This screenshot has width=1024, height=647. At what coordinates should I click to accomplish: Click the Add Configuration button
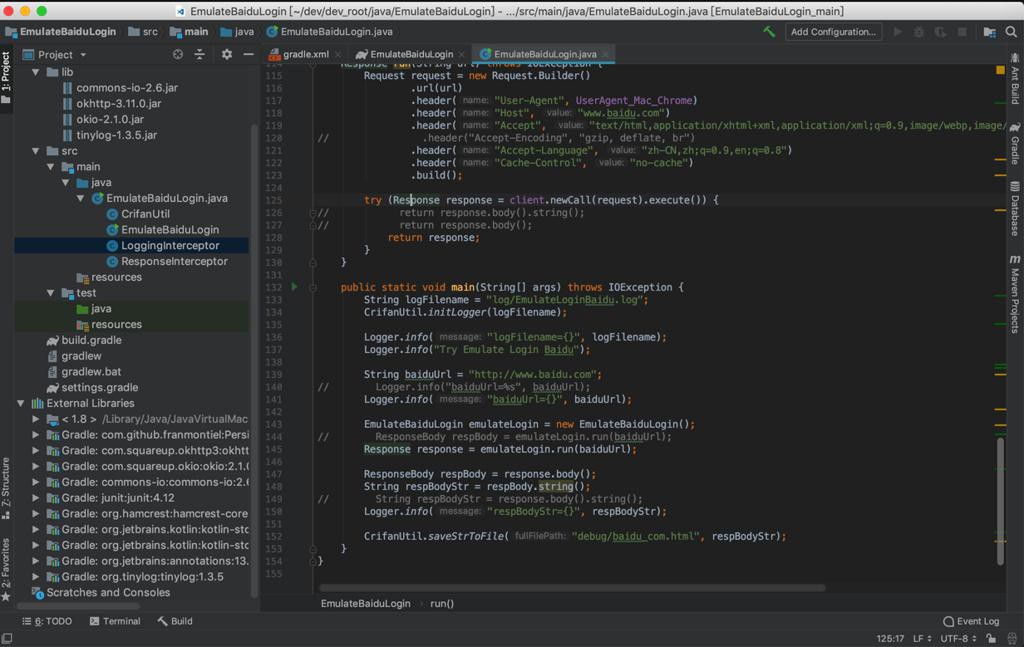[x=832, y=32]
